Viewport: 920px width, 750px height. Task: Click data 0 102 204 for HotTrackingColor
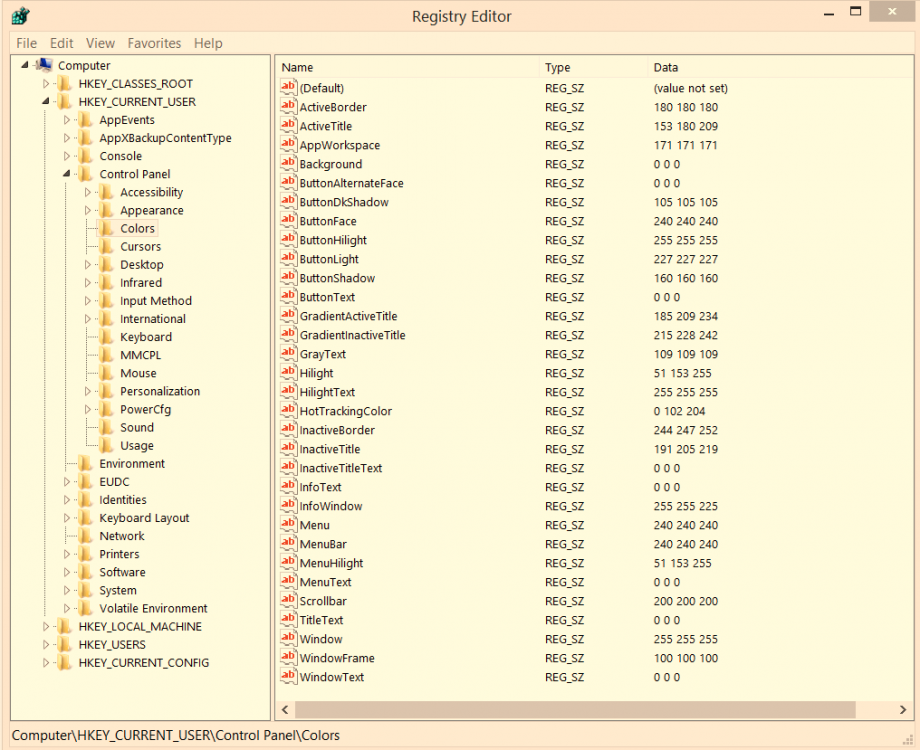(679, 411)
